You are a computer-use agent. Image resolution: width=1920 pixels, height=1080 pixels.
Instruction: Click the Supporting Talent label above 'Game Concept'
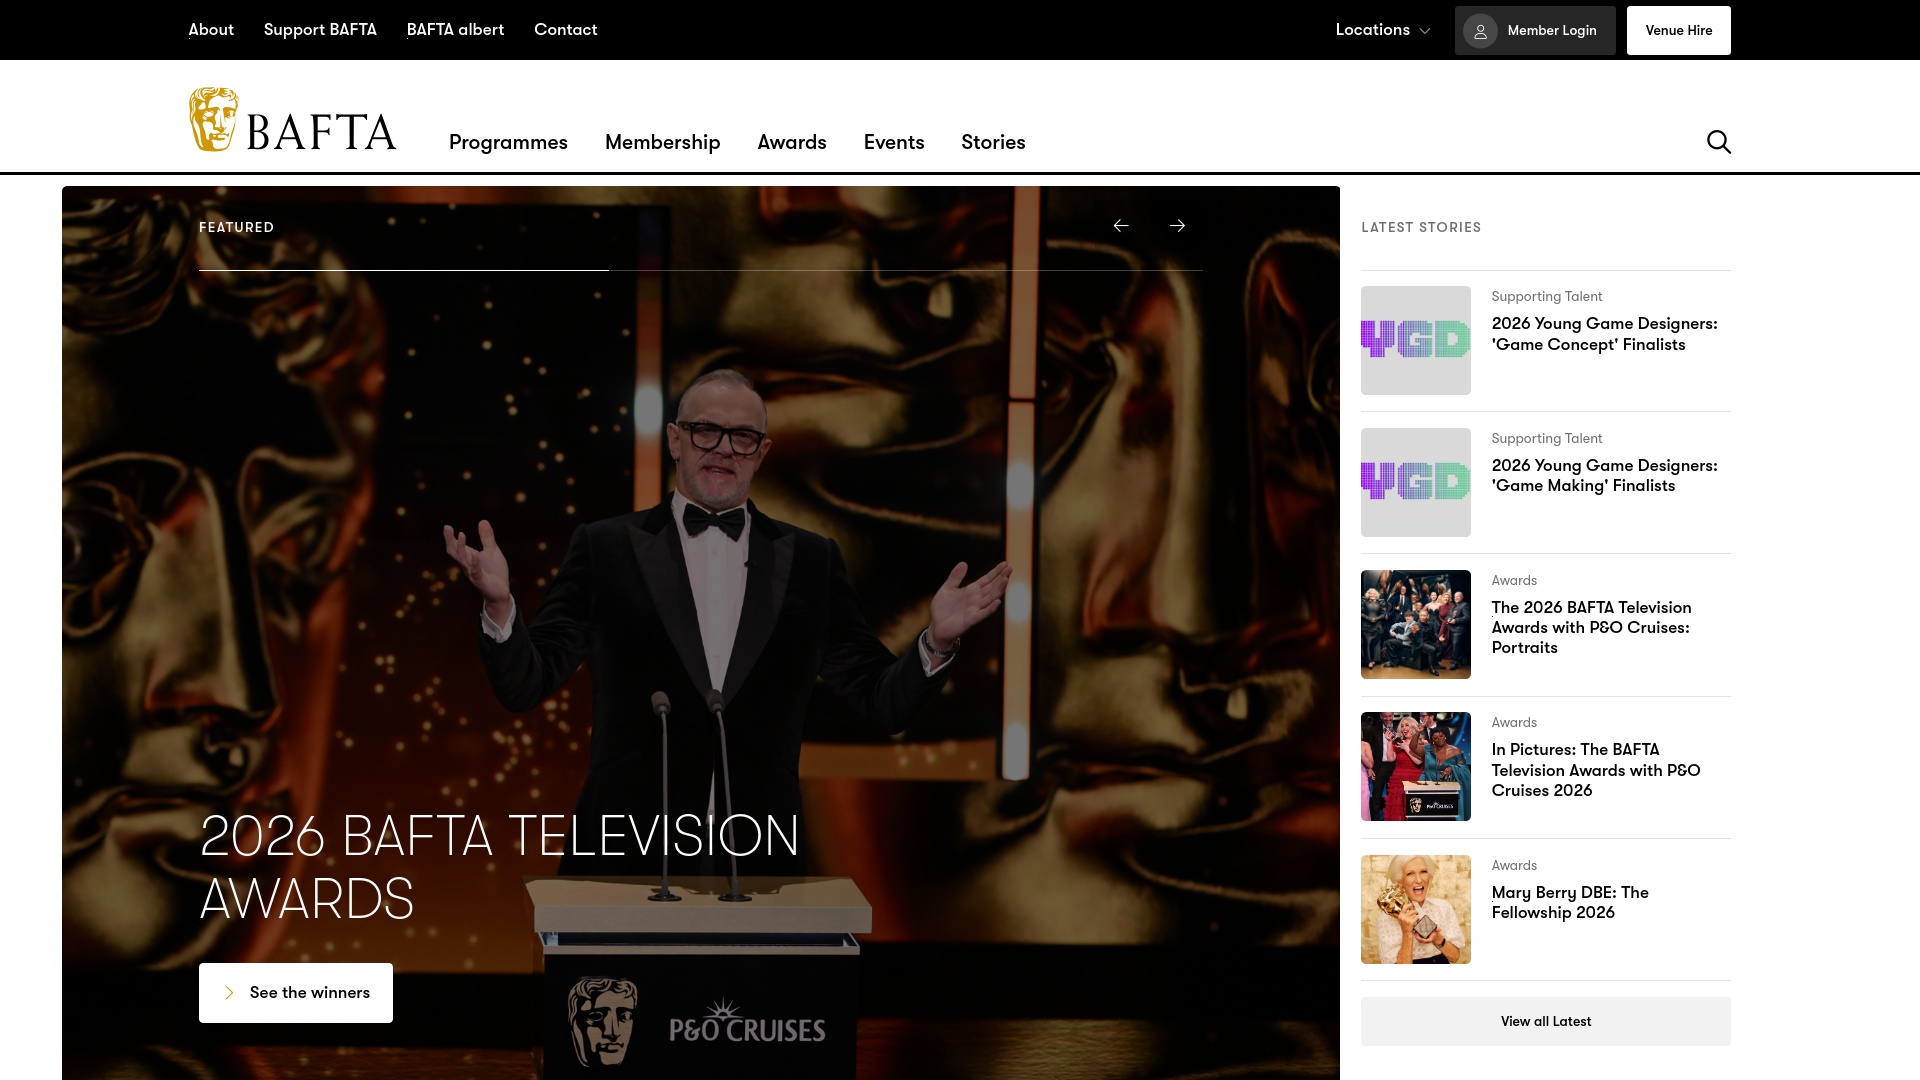tap(1546, 297)
